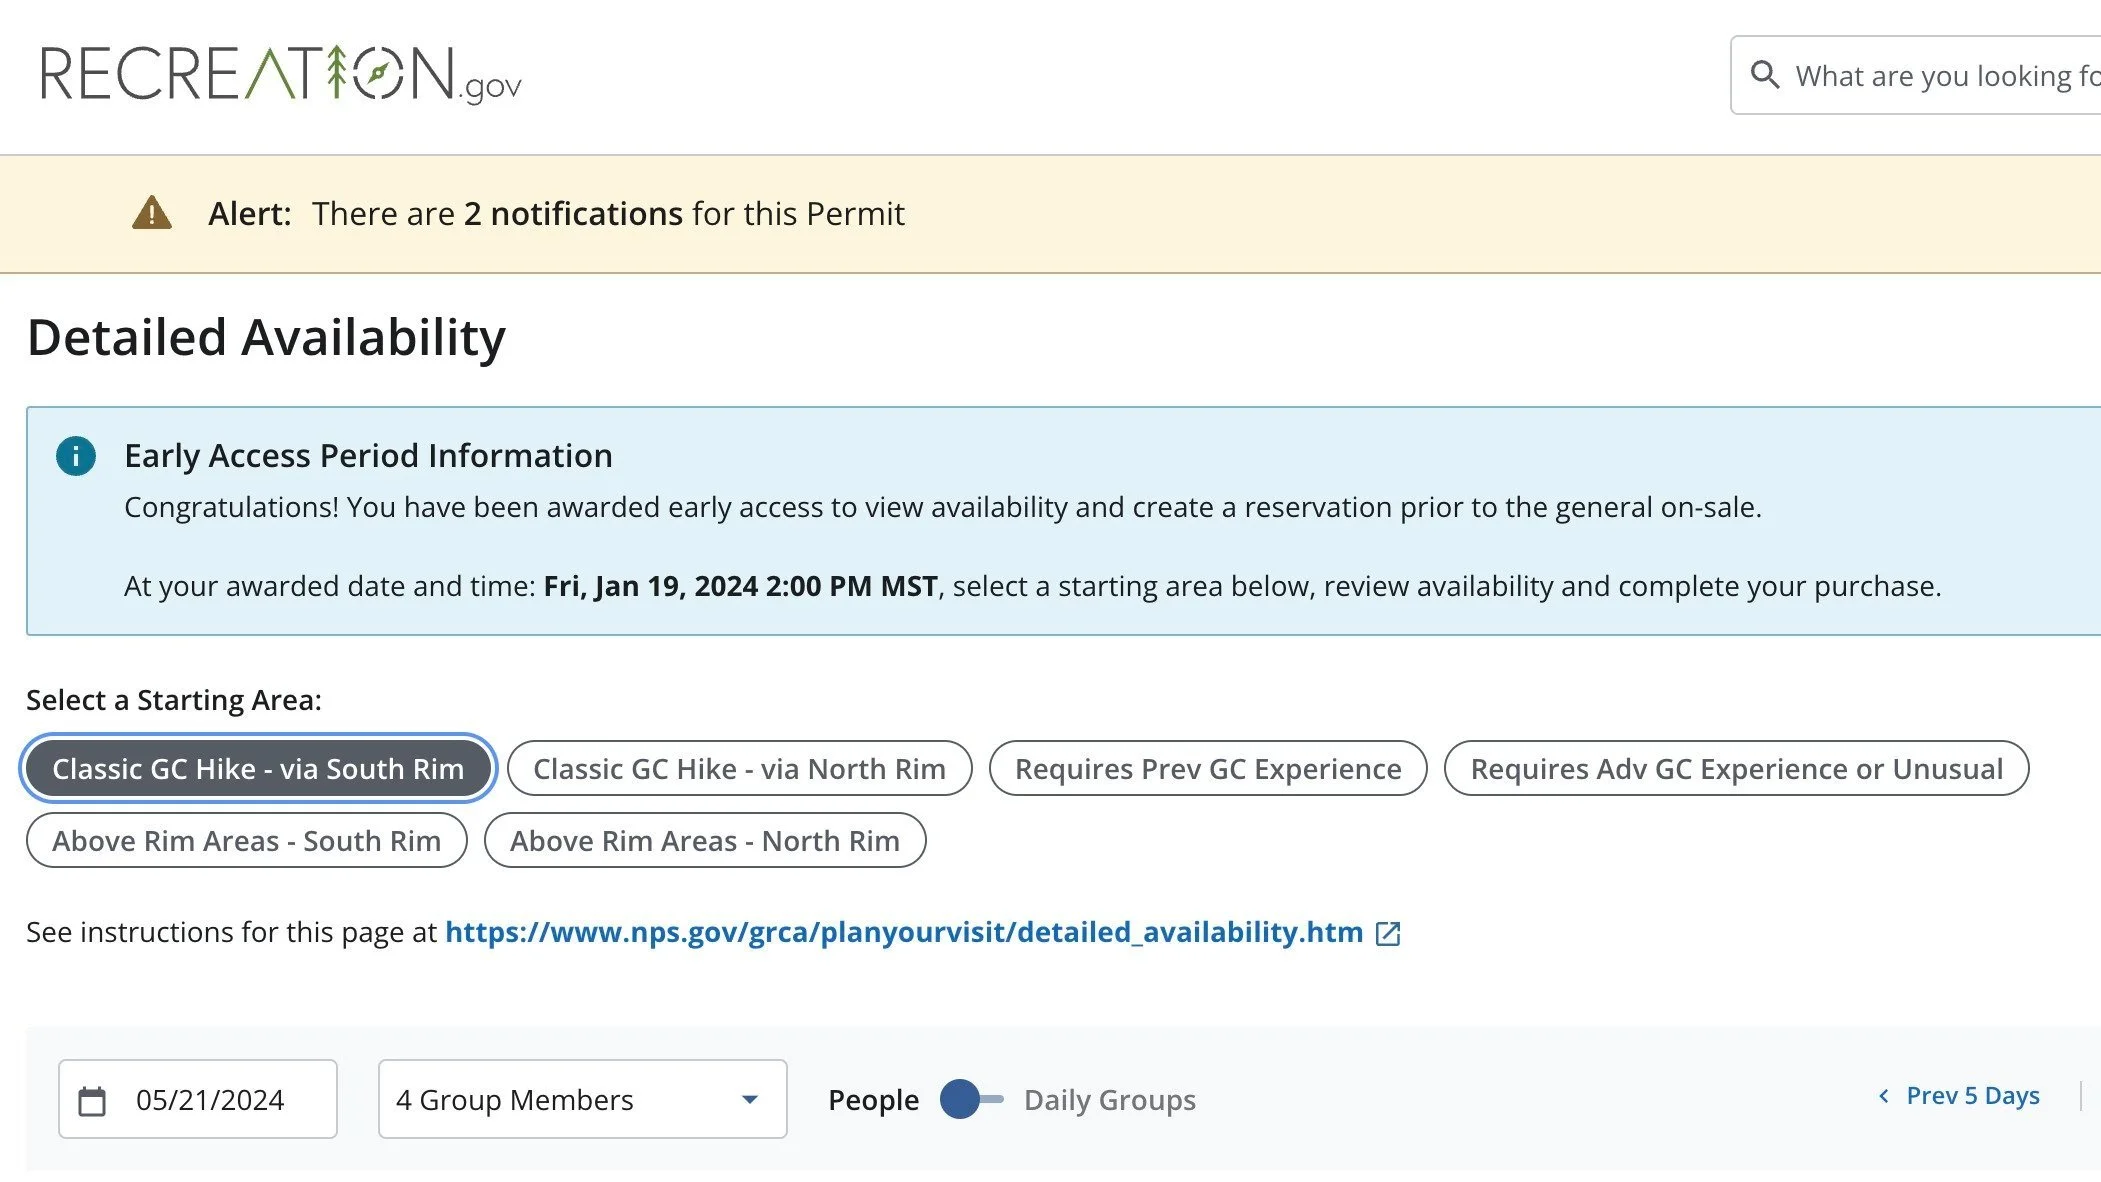
Task: Click the alert warning triangle icon
Action: point(152,213)
